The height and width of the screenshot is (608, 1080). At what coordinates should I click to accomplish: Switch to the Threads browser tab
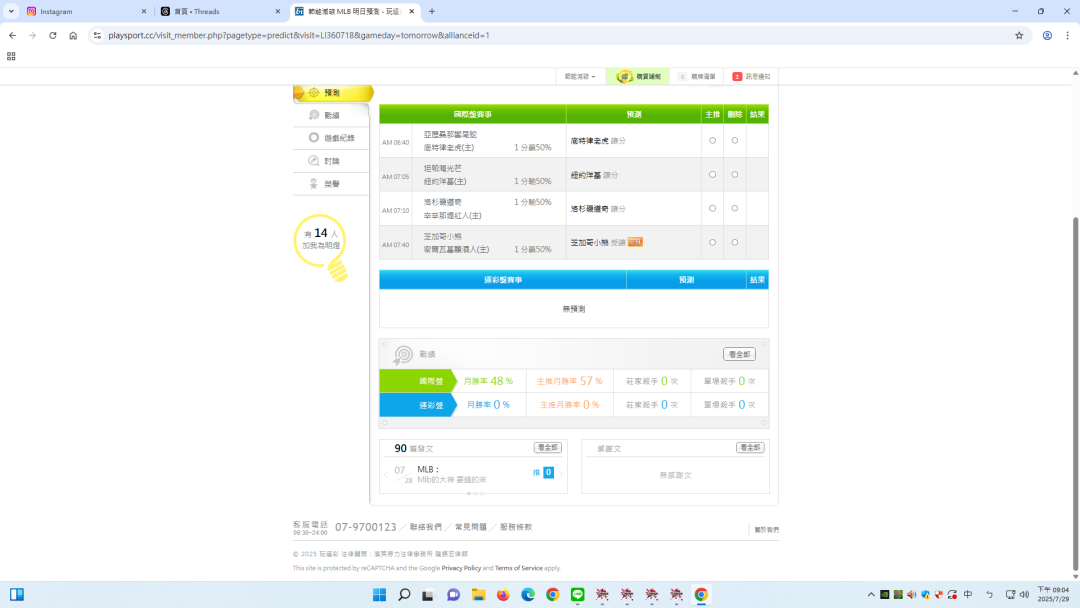(215, 11)
